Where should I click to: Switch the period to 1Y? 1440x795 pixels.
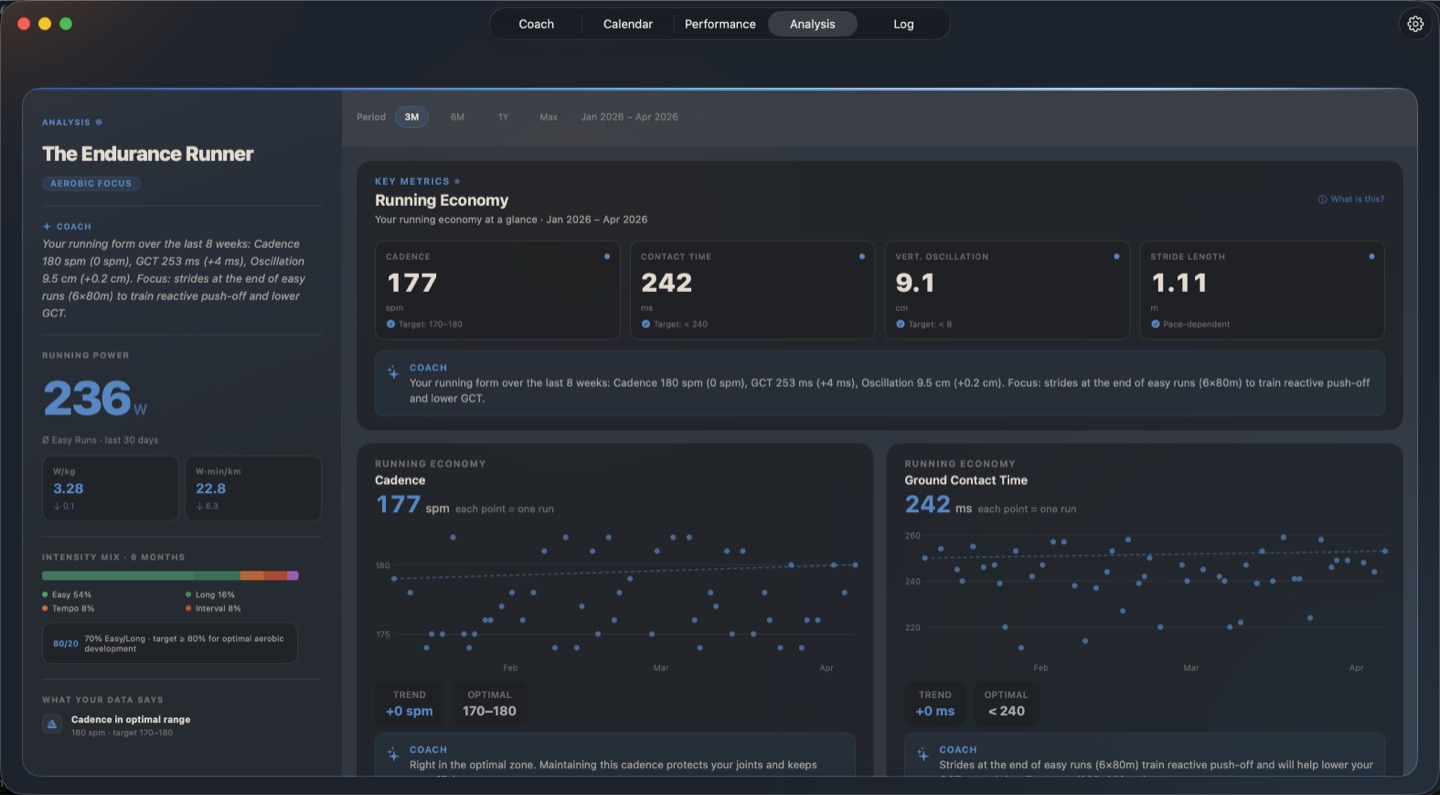503,116
